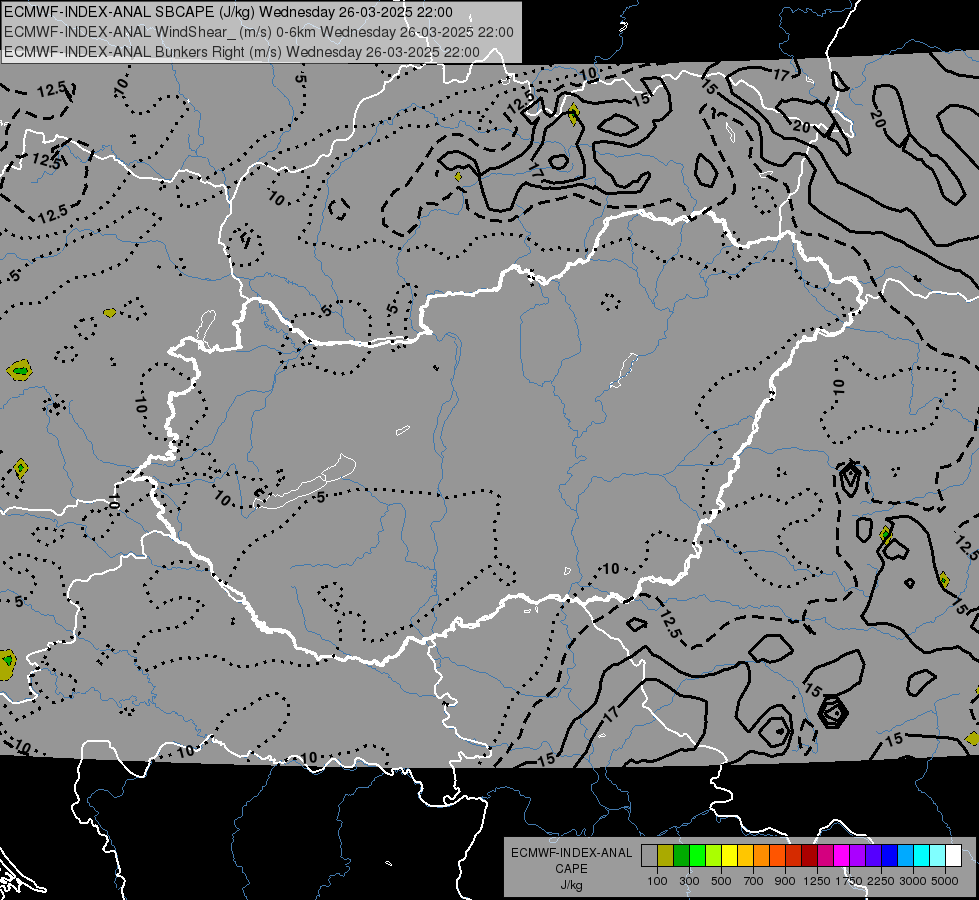Click the CAPE label in the legend
This screenshot has height=900, width=979.
571,869
